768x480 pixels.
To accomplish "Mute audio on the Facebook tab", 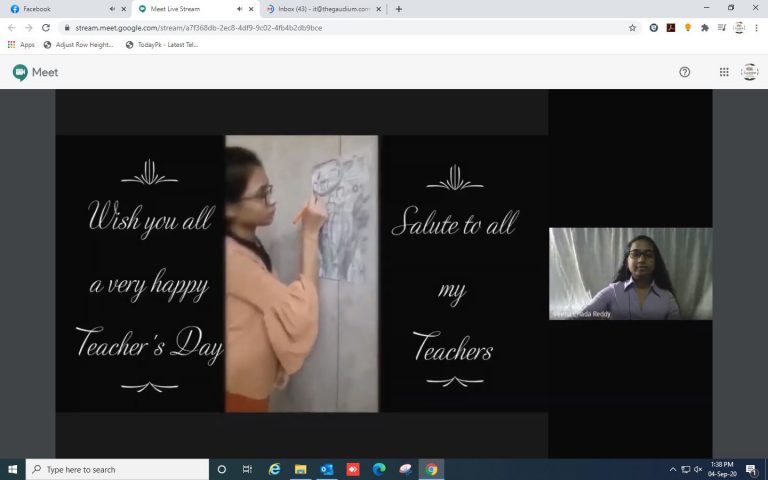I will 111,9.
